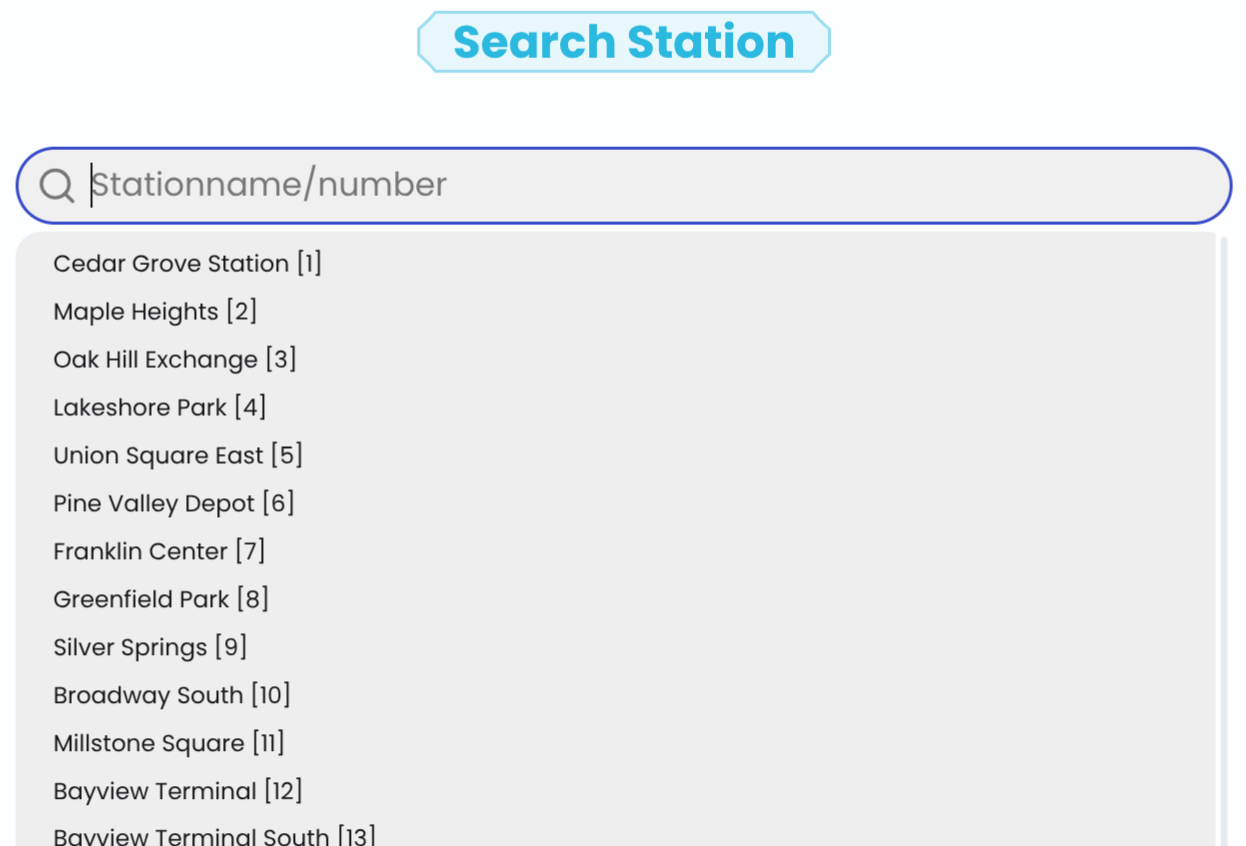The width and height of the screenshot is (1246, 846).
Task: Select Greenfield Park [8] station
Action: point(161,600)
